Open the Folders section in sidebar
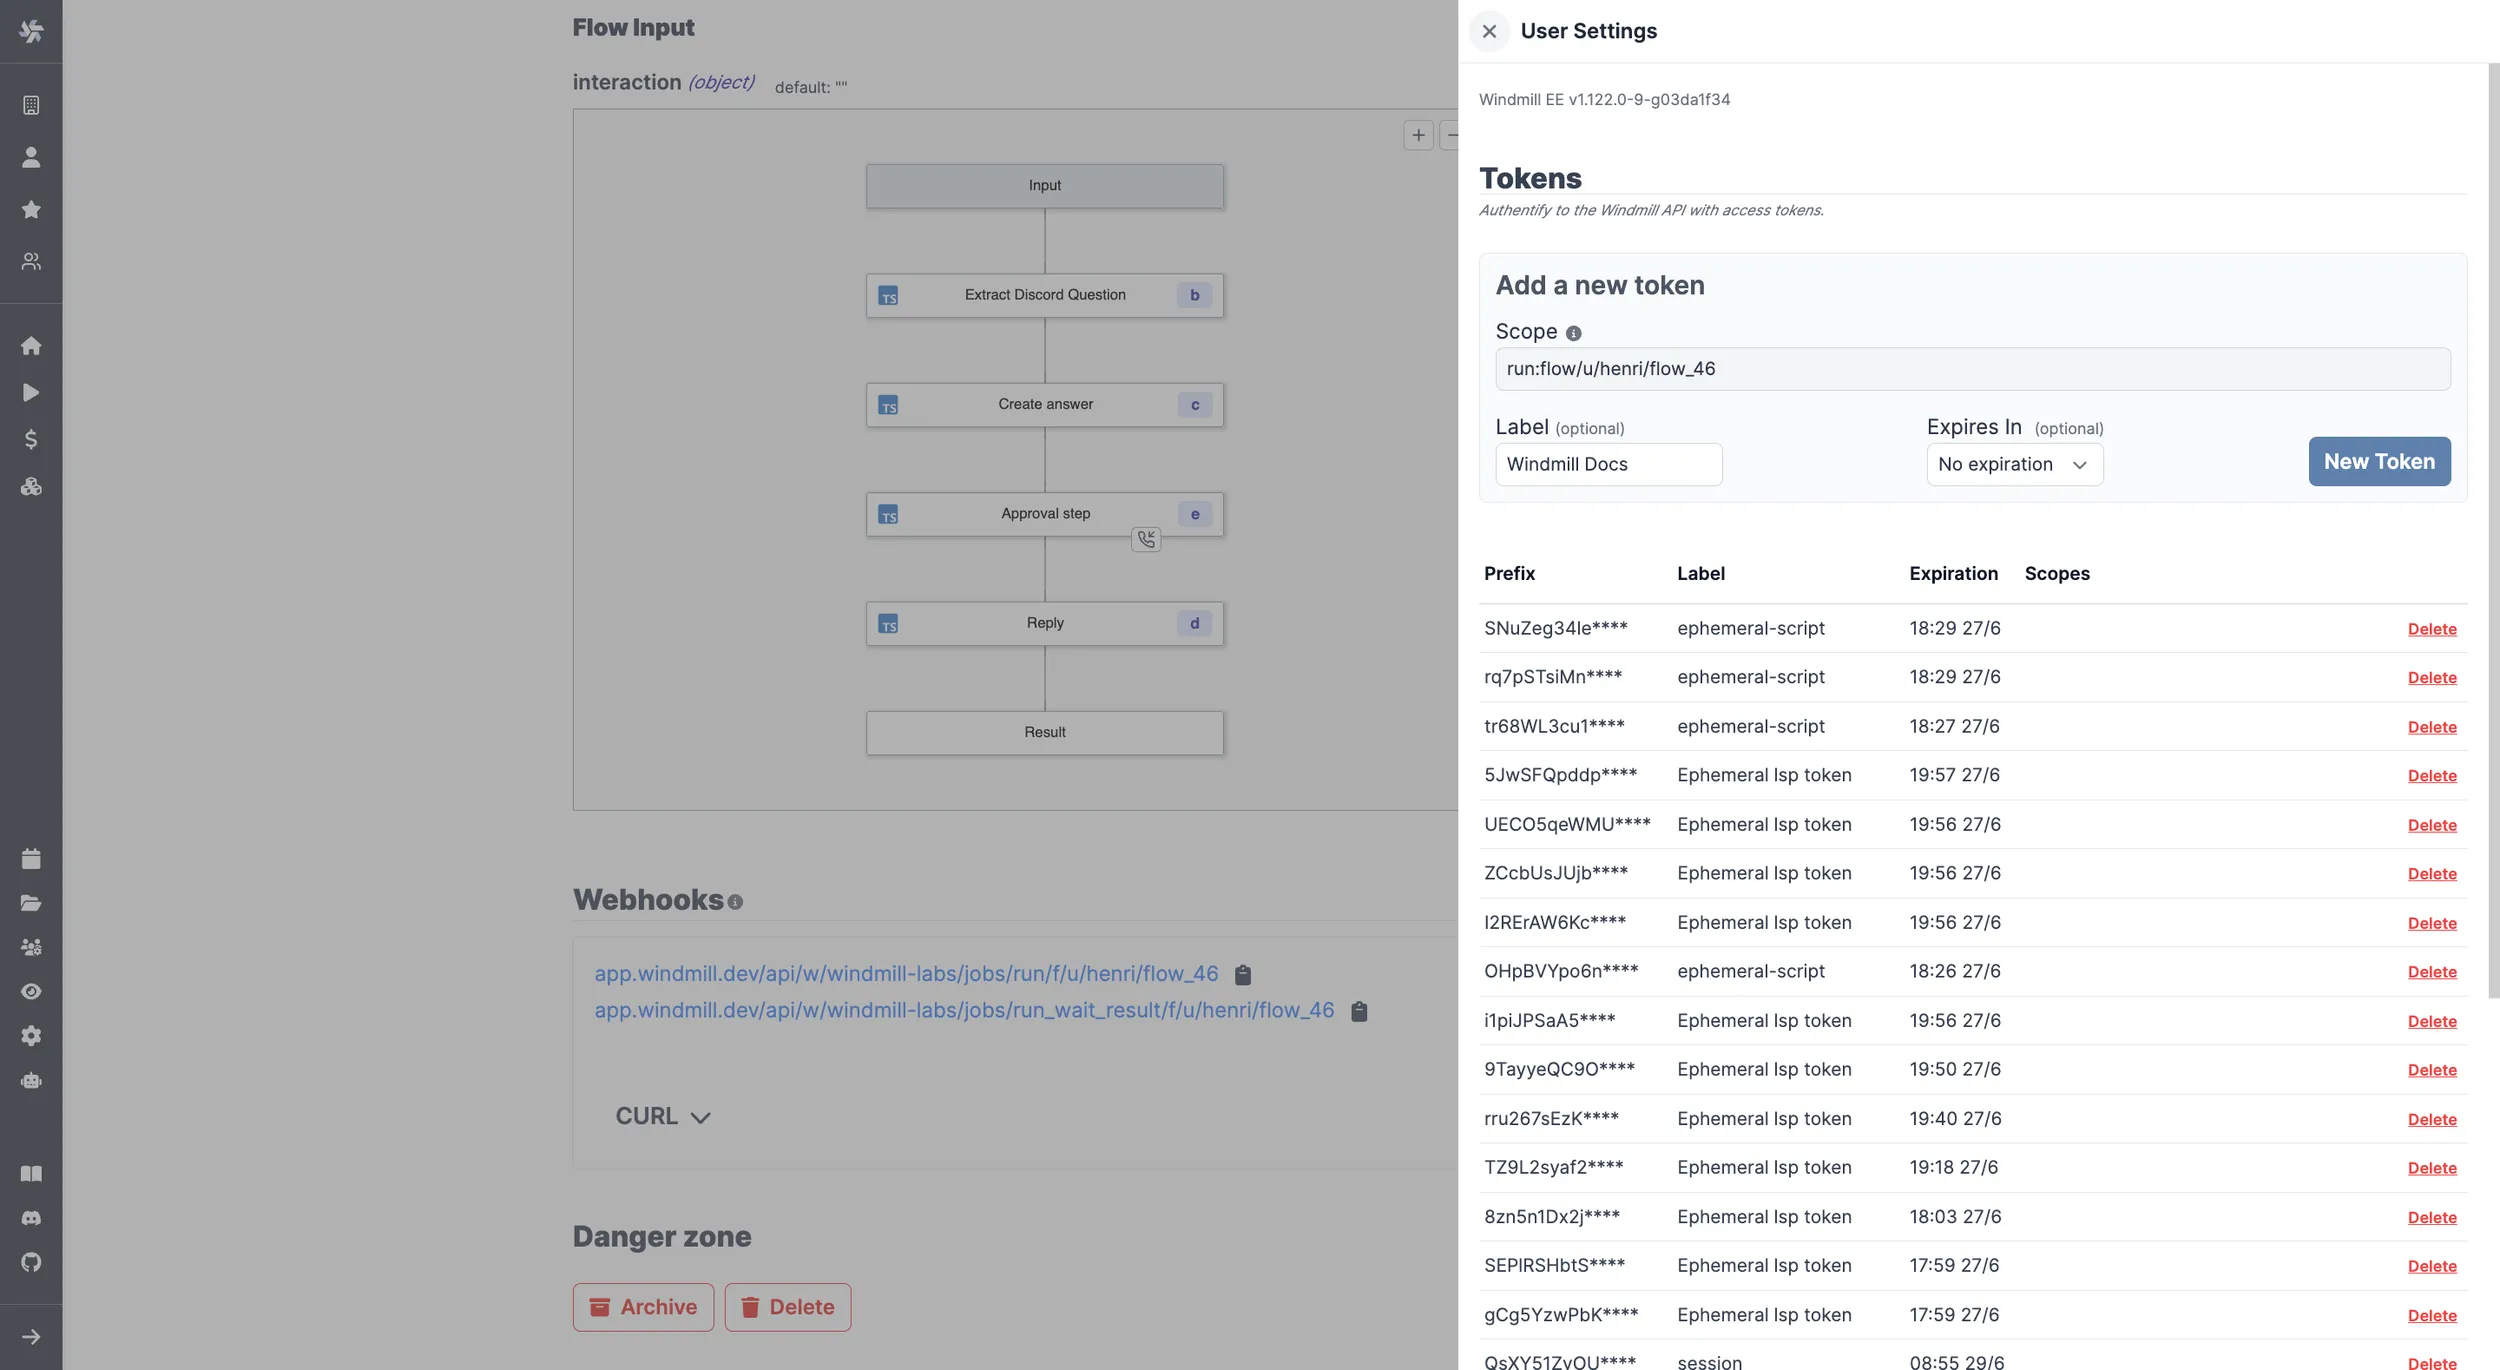Image resolution: width=2500 pixels, height=1370 pixels. pyautogui.click(x=31, y=903)
